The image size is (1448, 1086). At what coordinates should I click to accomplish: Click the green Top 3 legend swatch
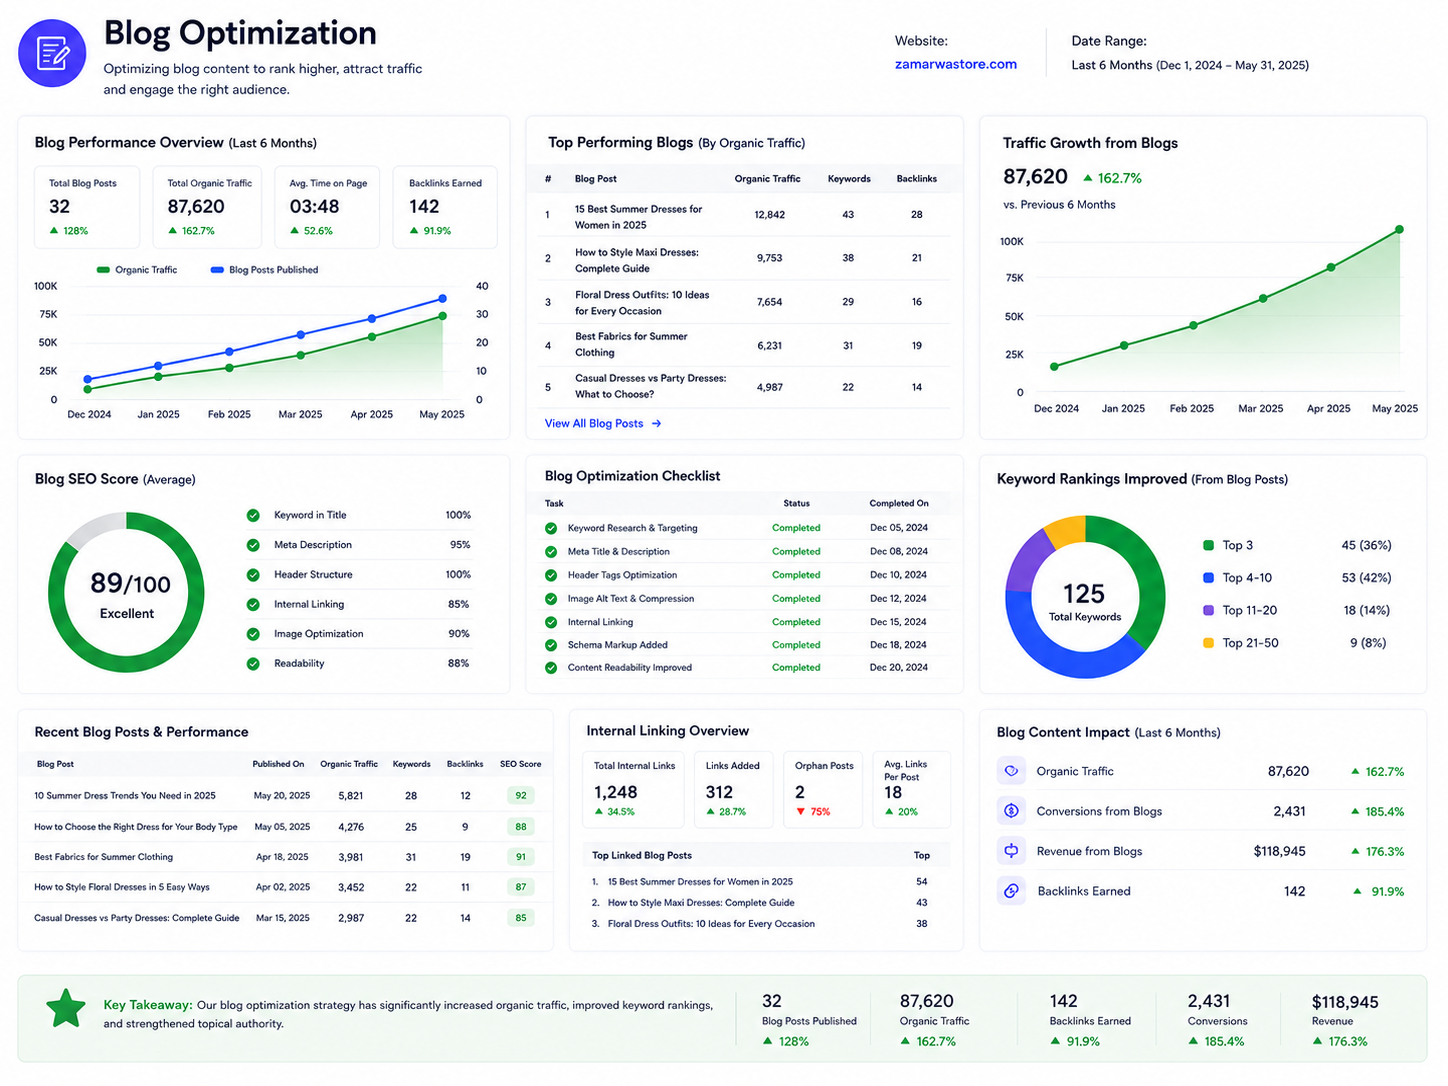pyautogui.click(x=1208, y=545)
